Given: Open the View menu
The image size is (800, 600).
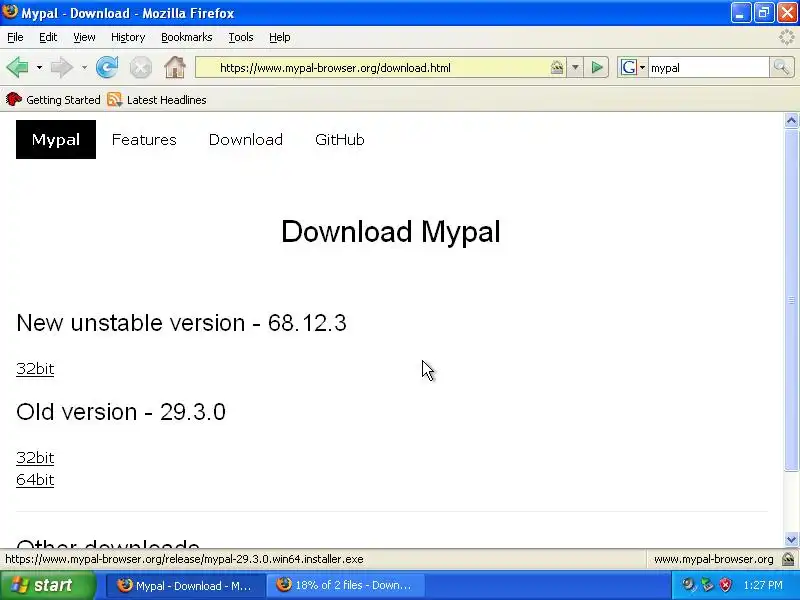Looking at the screenshot, I should tap(84, 37).
